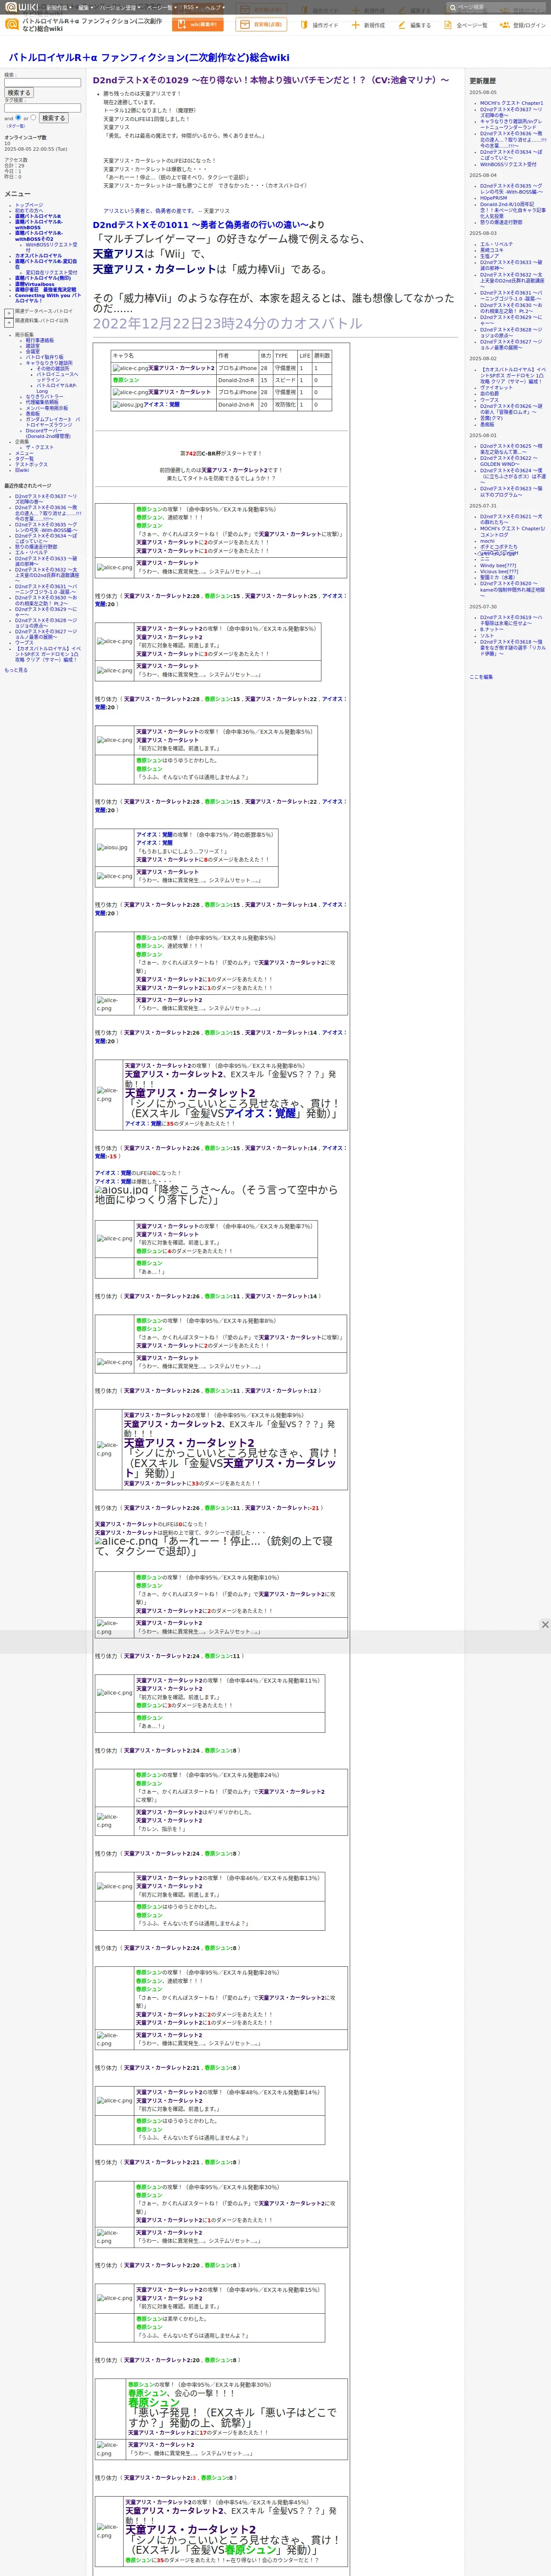The height and width of the screenshot is (2576, 551).
Task: Click もっと見る under recent pages
Action: point(16,670)
